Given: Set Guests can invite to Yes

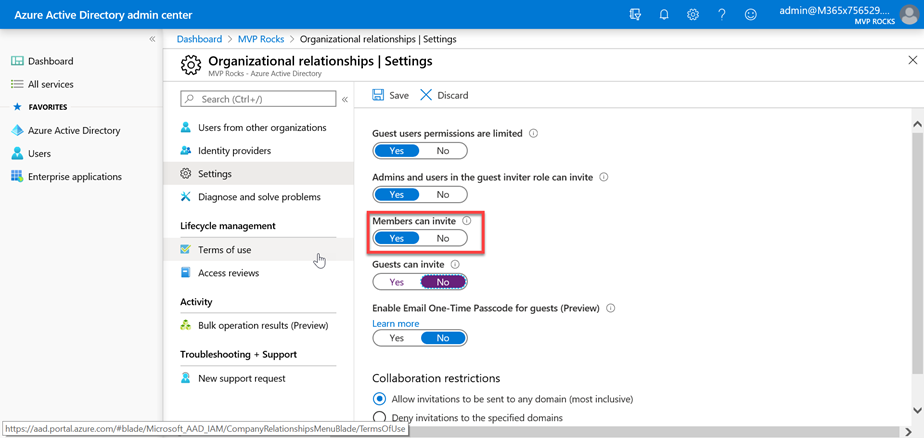Looking at the screenshot, I should [x=397, y=282].
